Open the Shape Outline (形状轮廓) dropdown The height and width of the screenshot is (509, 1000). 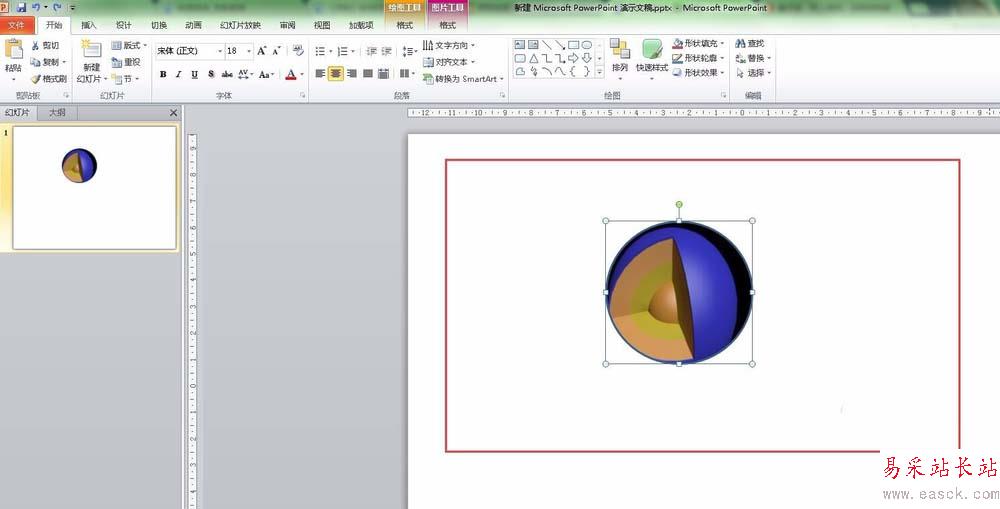698,58
